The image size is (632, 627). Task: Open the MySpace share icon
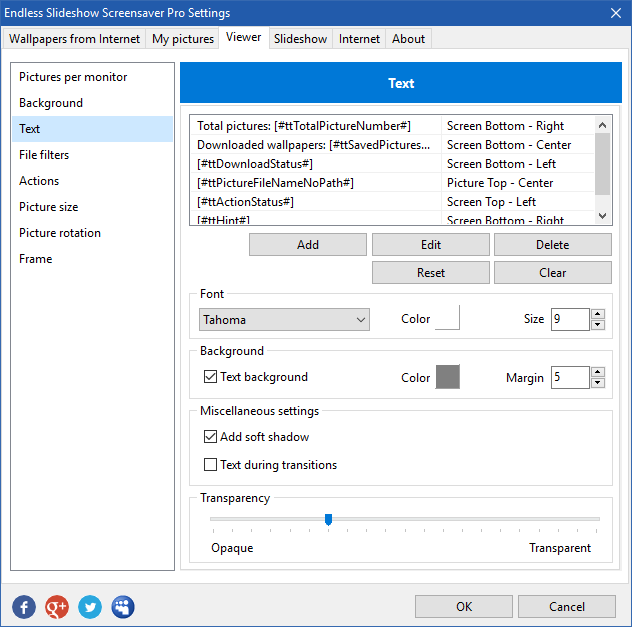pyautogui.click(x=123, y=607)
